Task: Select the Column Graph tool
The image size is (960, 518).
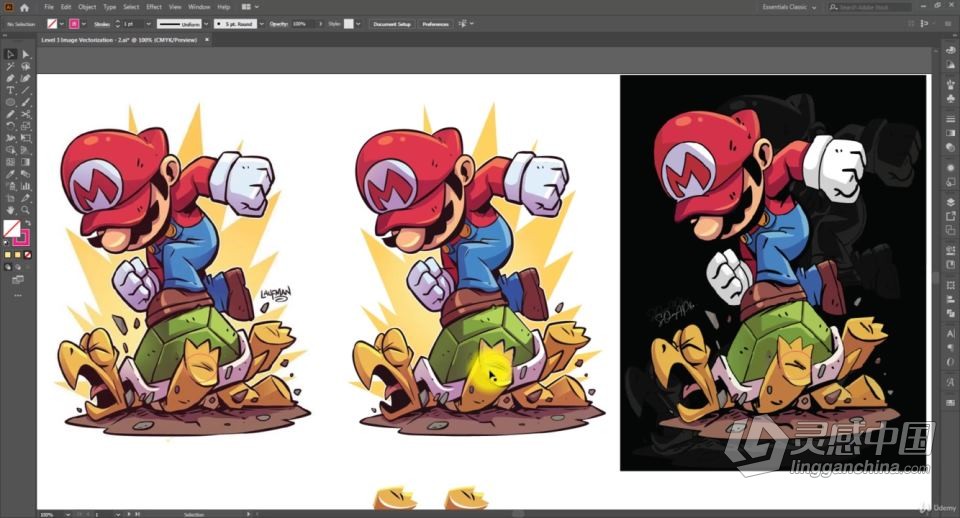Action: point(26,186)
